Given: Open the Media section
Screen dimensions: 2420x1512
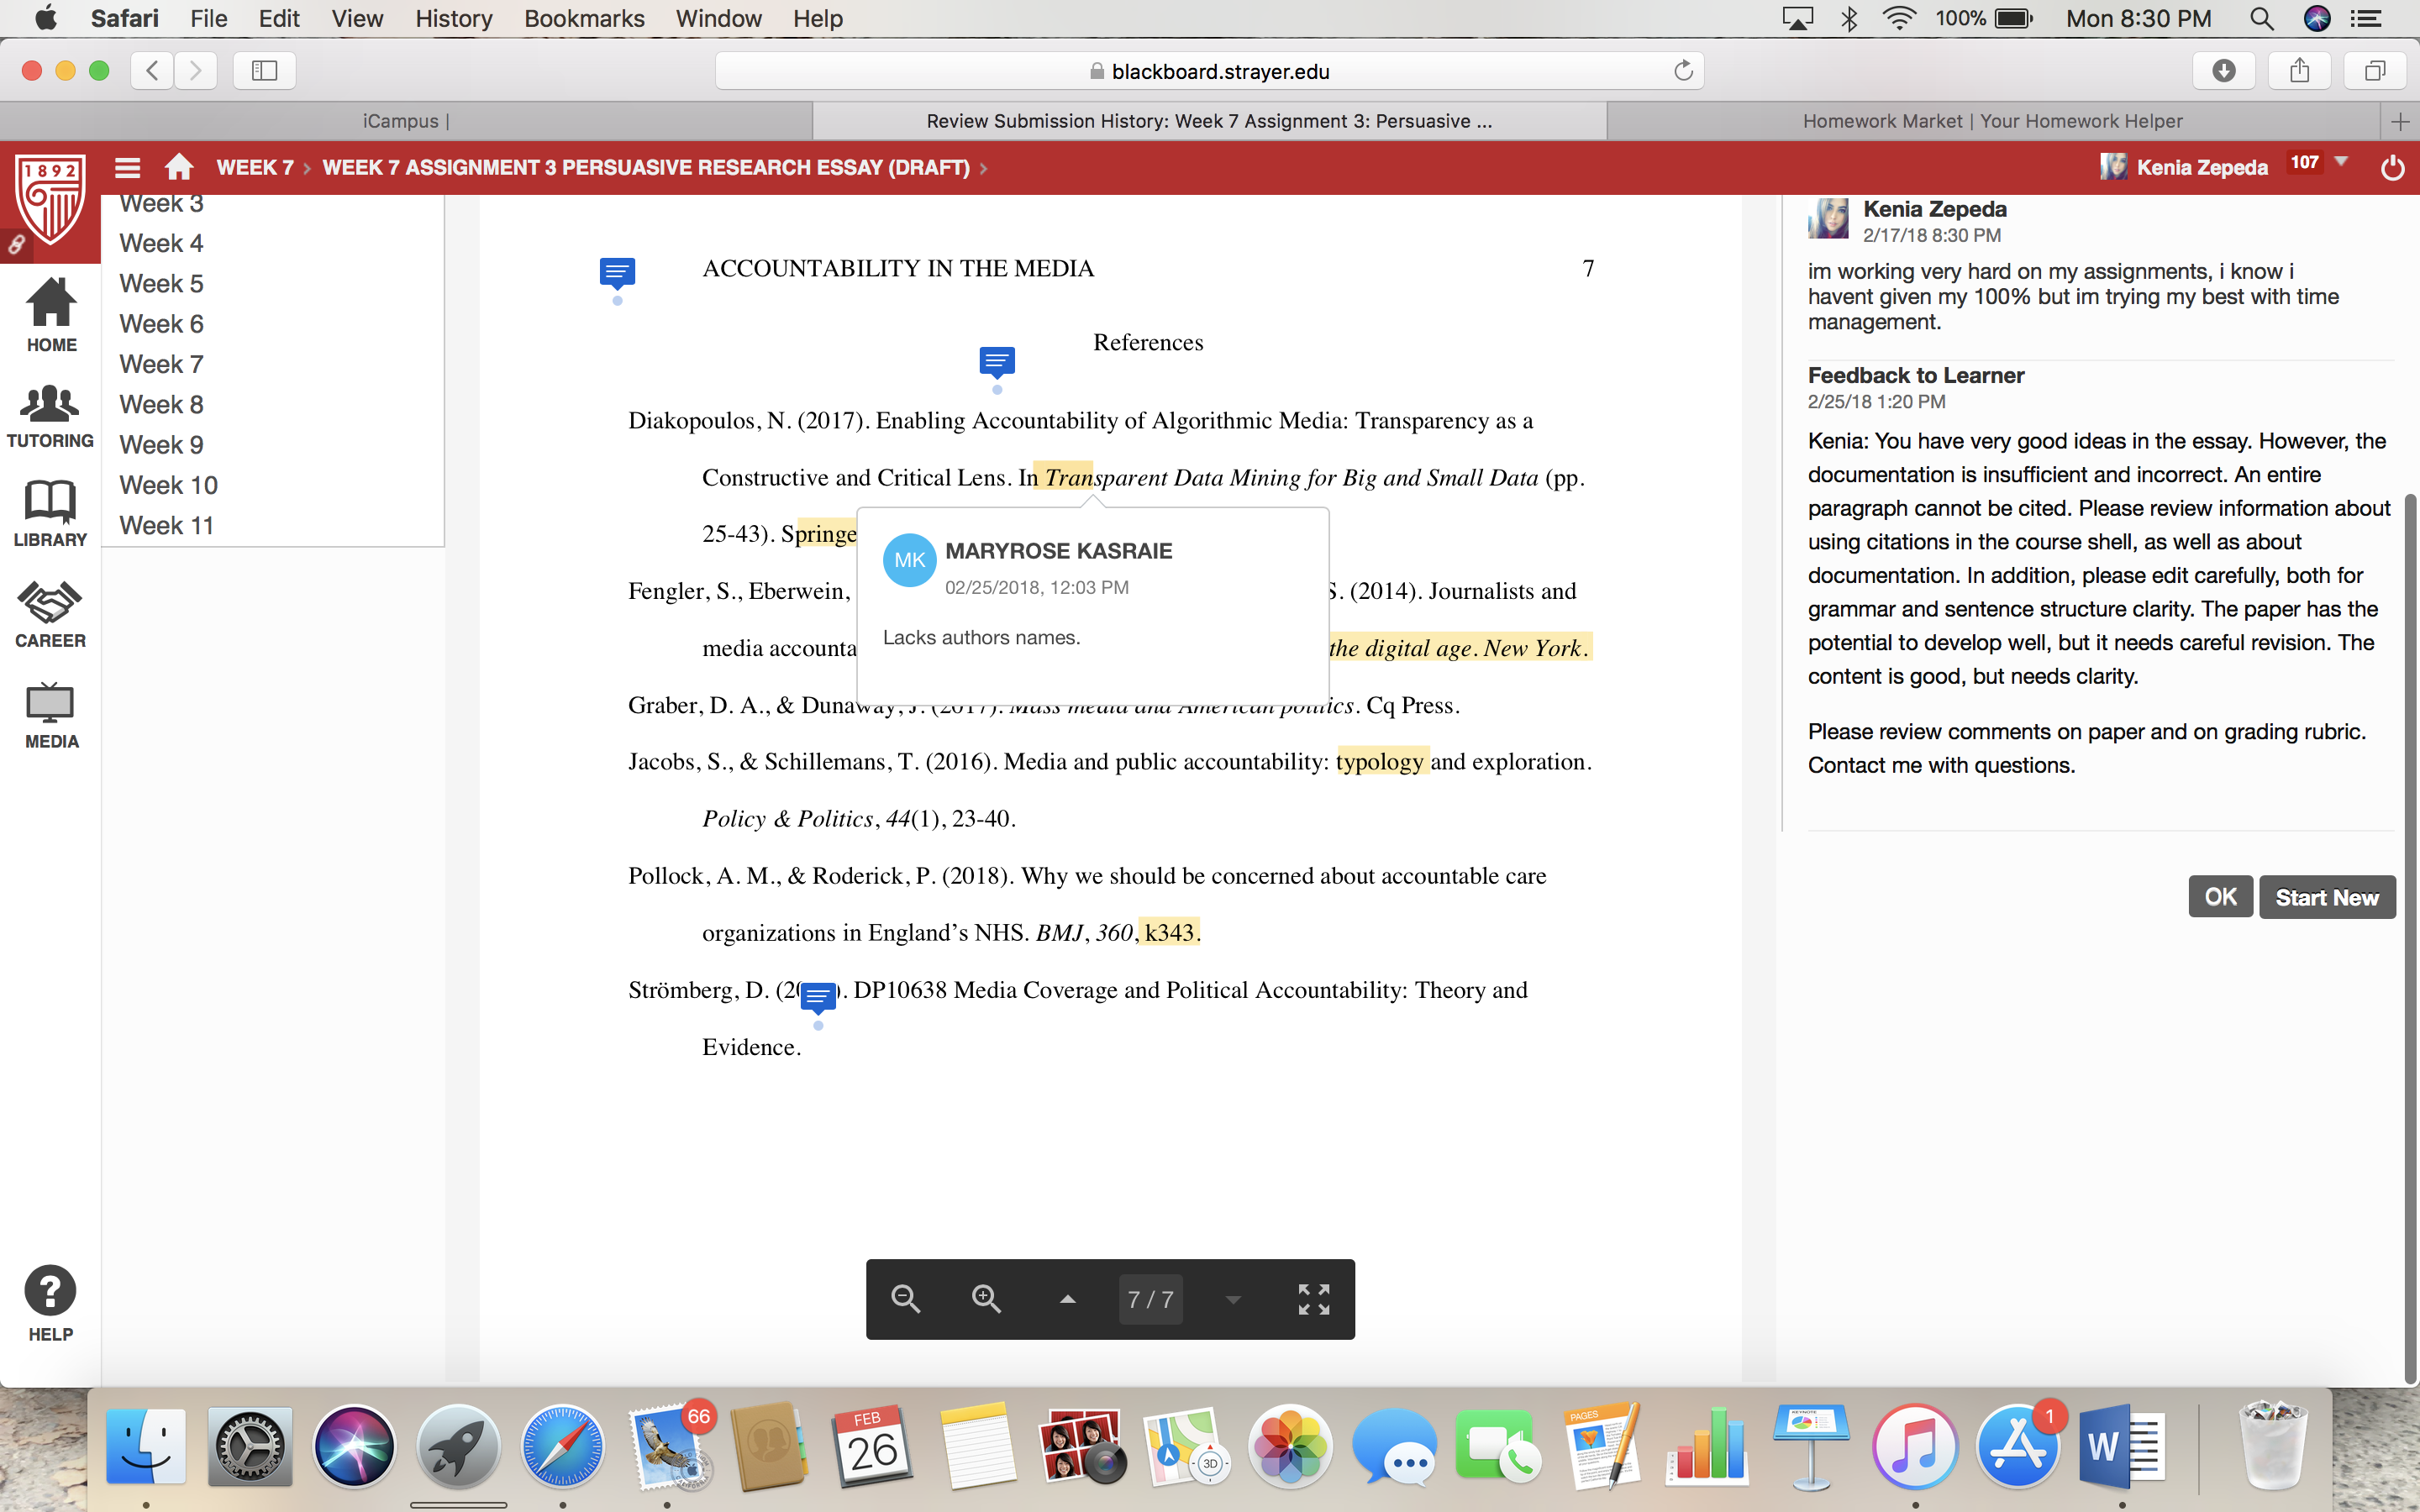Looking at the screenshot, I should click(x=50, y=716).
